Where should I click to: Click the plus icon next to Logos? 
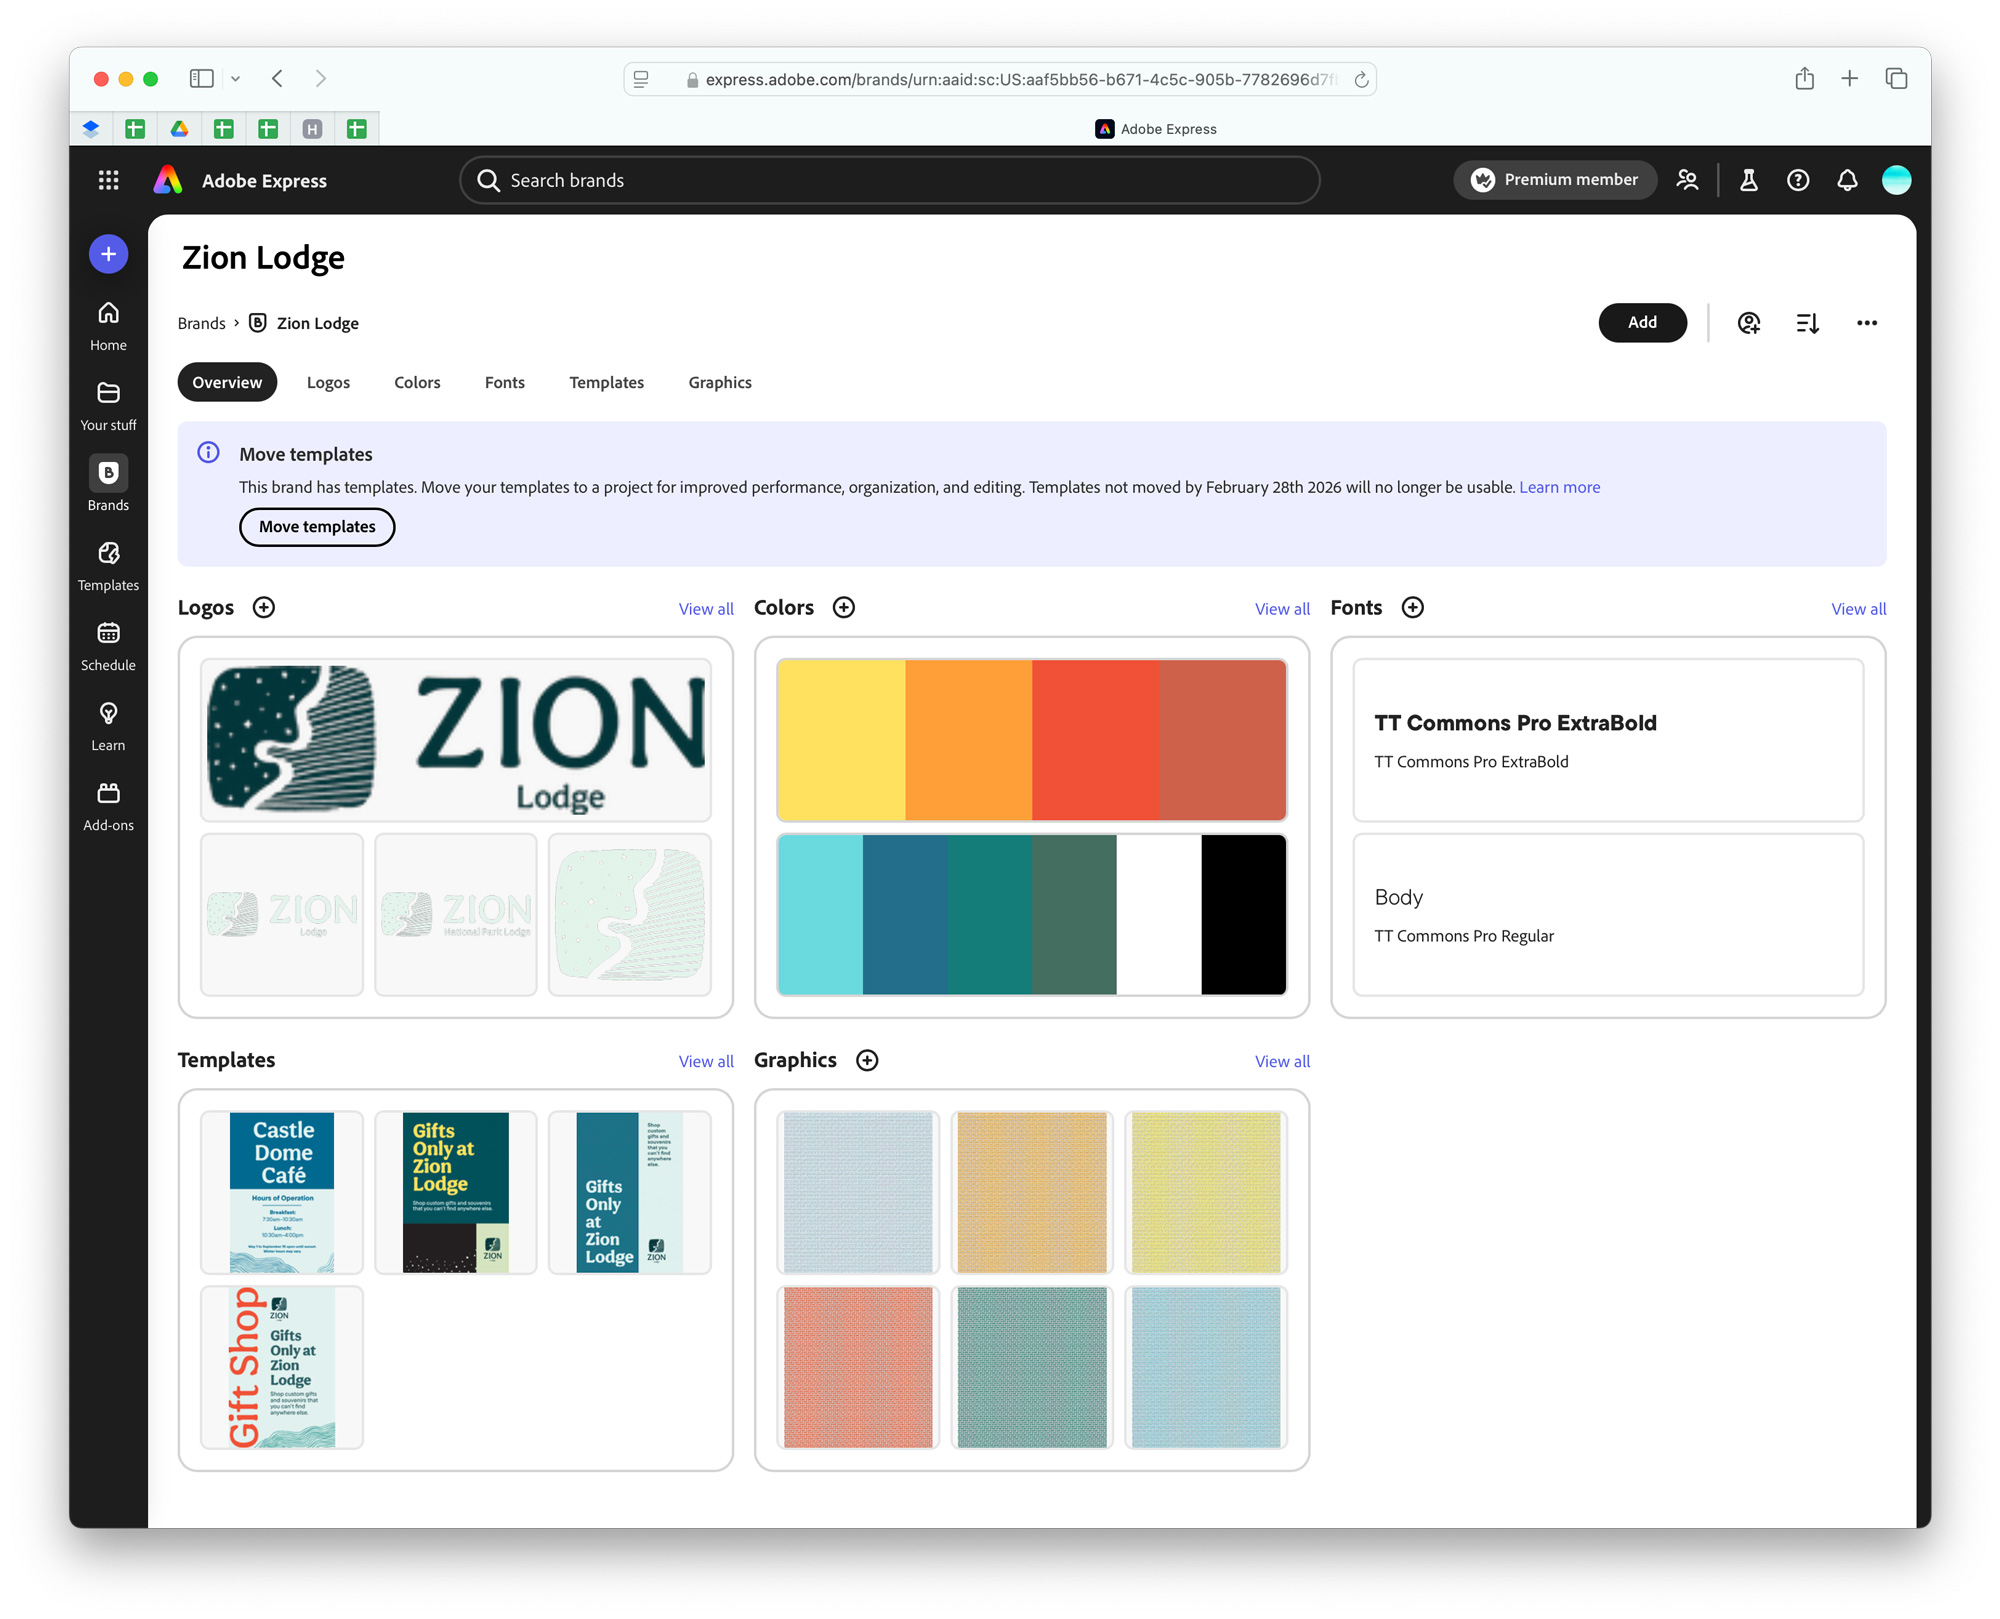tap(264, 608)
